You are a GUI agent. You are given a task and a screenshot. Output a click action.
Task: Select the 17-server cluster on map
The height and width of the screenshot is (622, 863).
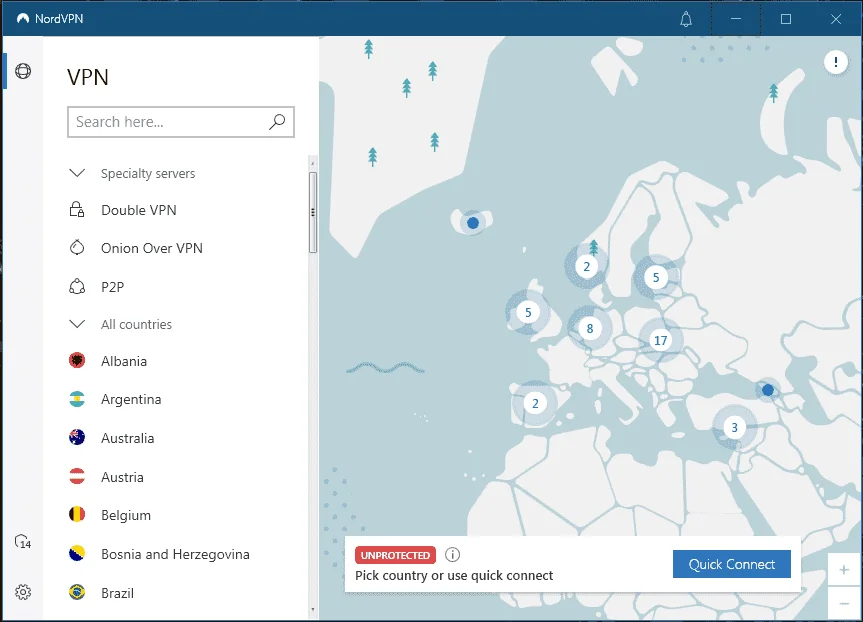(x=660, y=341)
